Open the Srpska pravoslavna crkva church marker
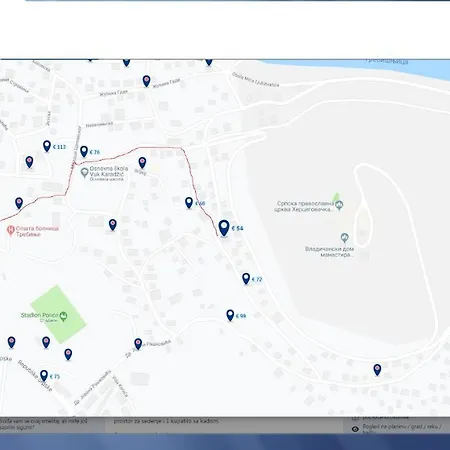The width and height of the screenshot is (450, 450). [339, 205]
